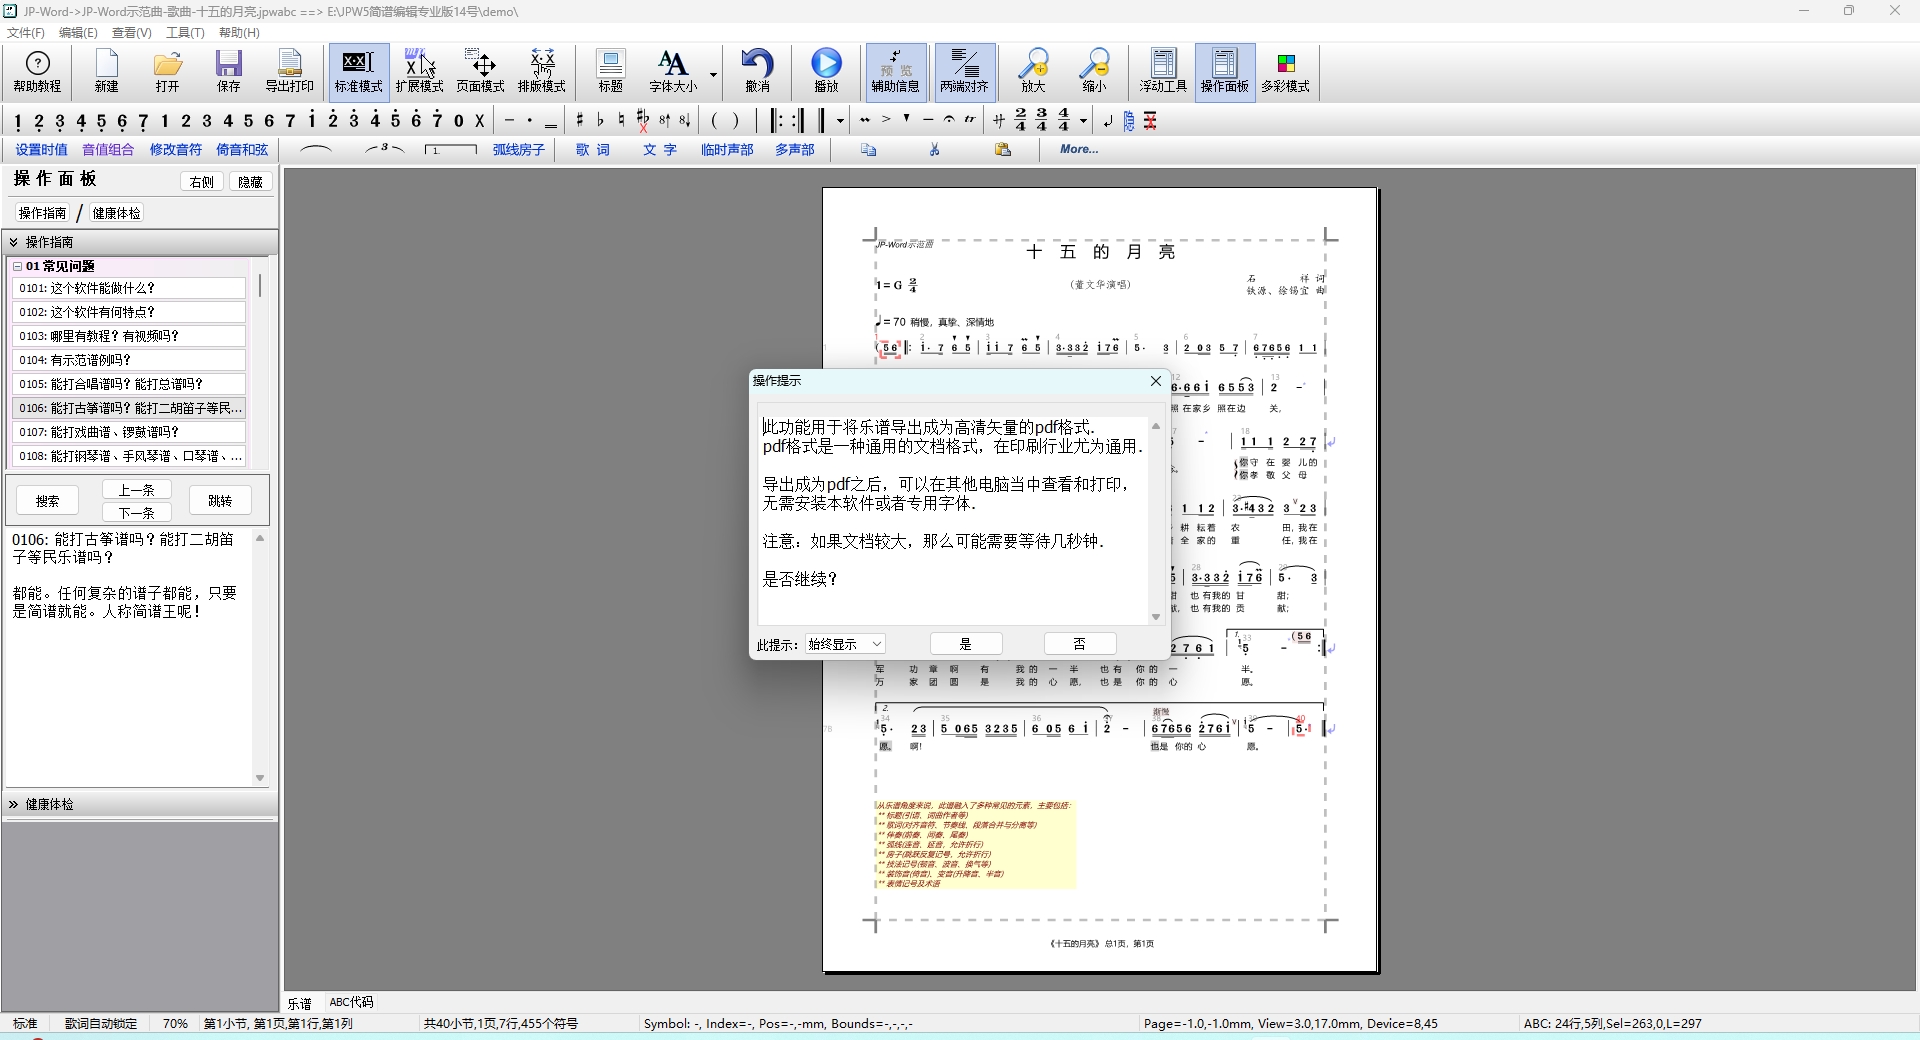Open the 查看(V) menu
1920x1040 pixels.
point(131,33)
